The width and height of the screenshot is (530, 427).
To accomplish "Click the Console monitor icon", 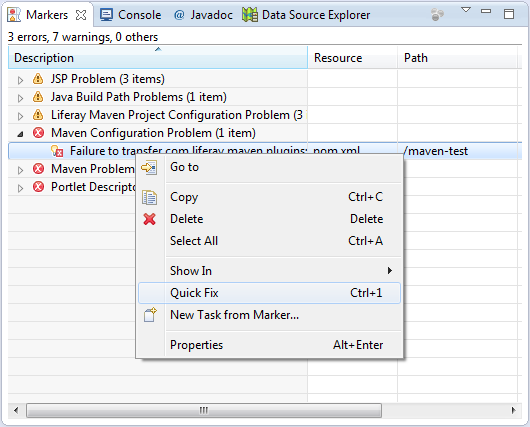I will click(106, 15).
